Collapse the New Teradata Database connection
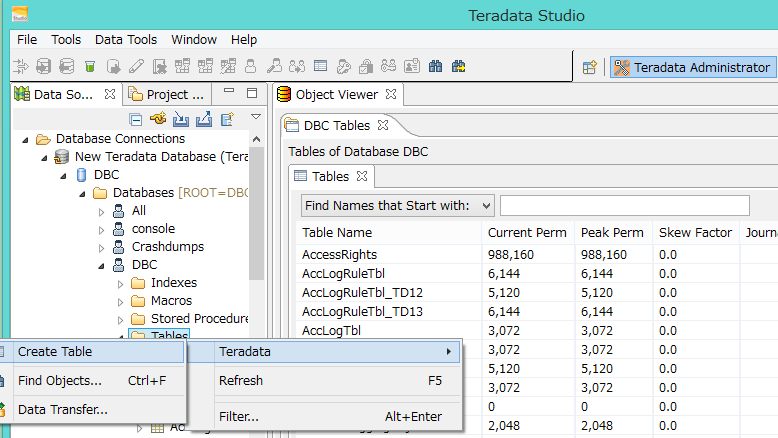Image resolution: width=778 pixels, height=438 pixels. tap(44, 158)
